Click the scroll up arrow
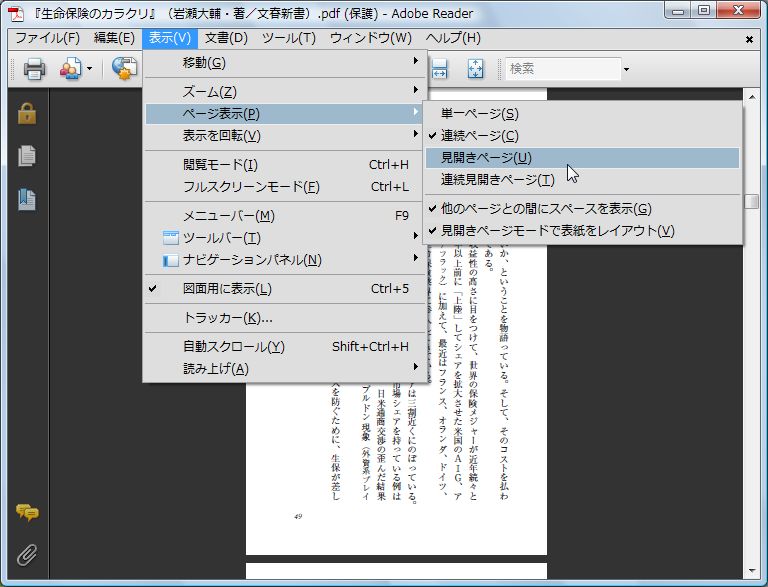The image size is (768, 587). coord(752,97)
